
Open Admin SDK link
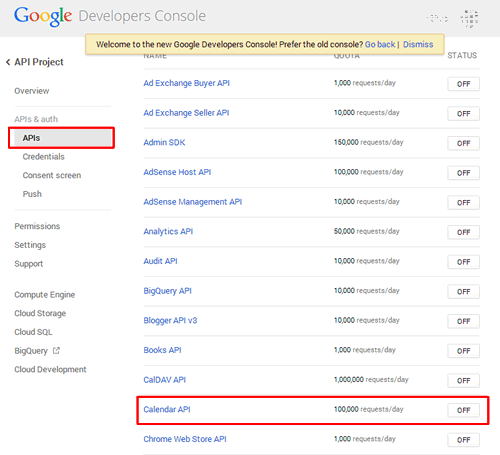(164, 142)
